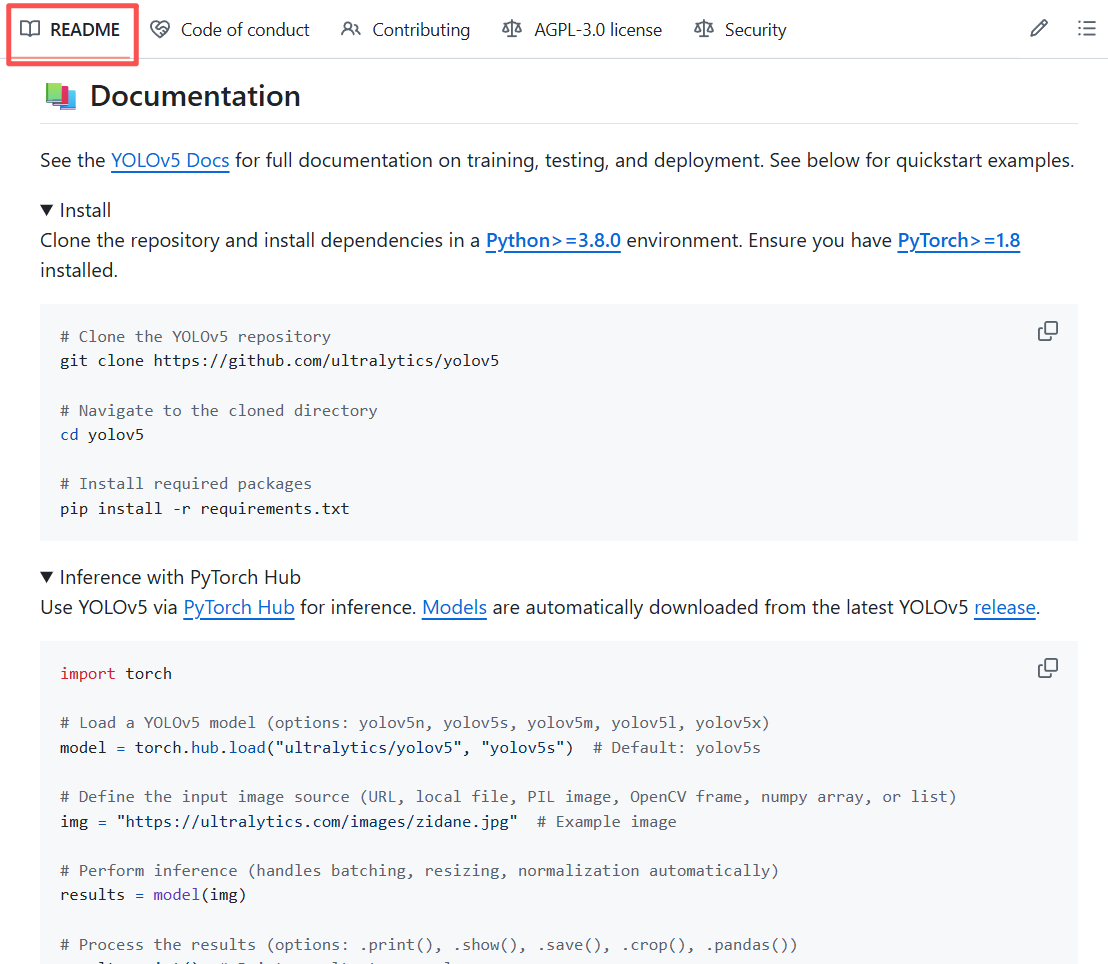
Task: Click the book icon on README tab
Action: click(x=30, y=29)
